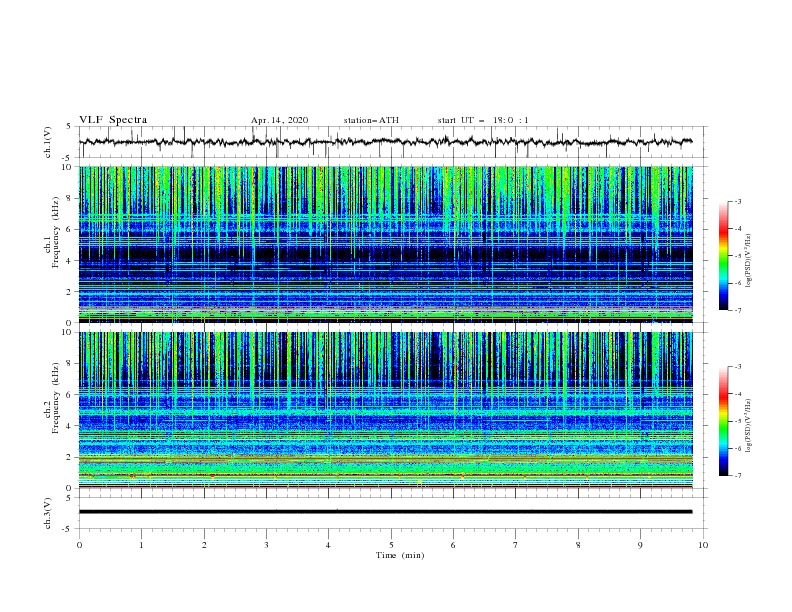Click the ch.2 frequency axis "4" tick label
Screen dimensions: 792x612
71,426
